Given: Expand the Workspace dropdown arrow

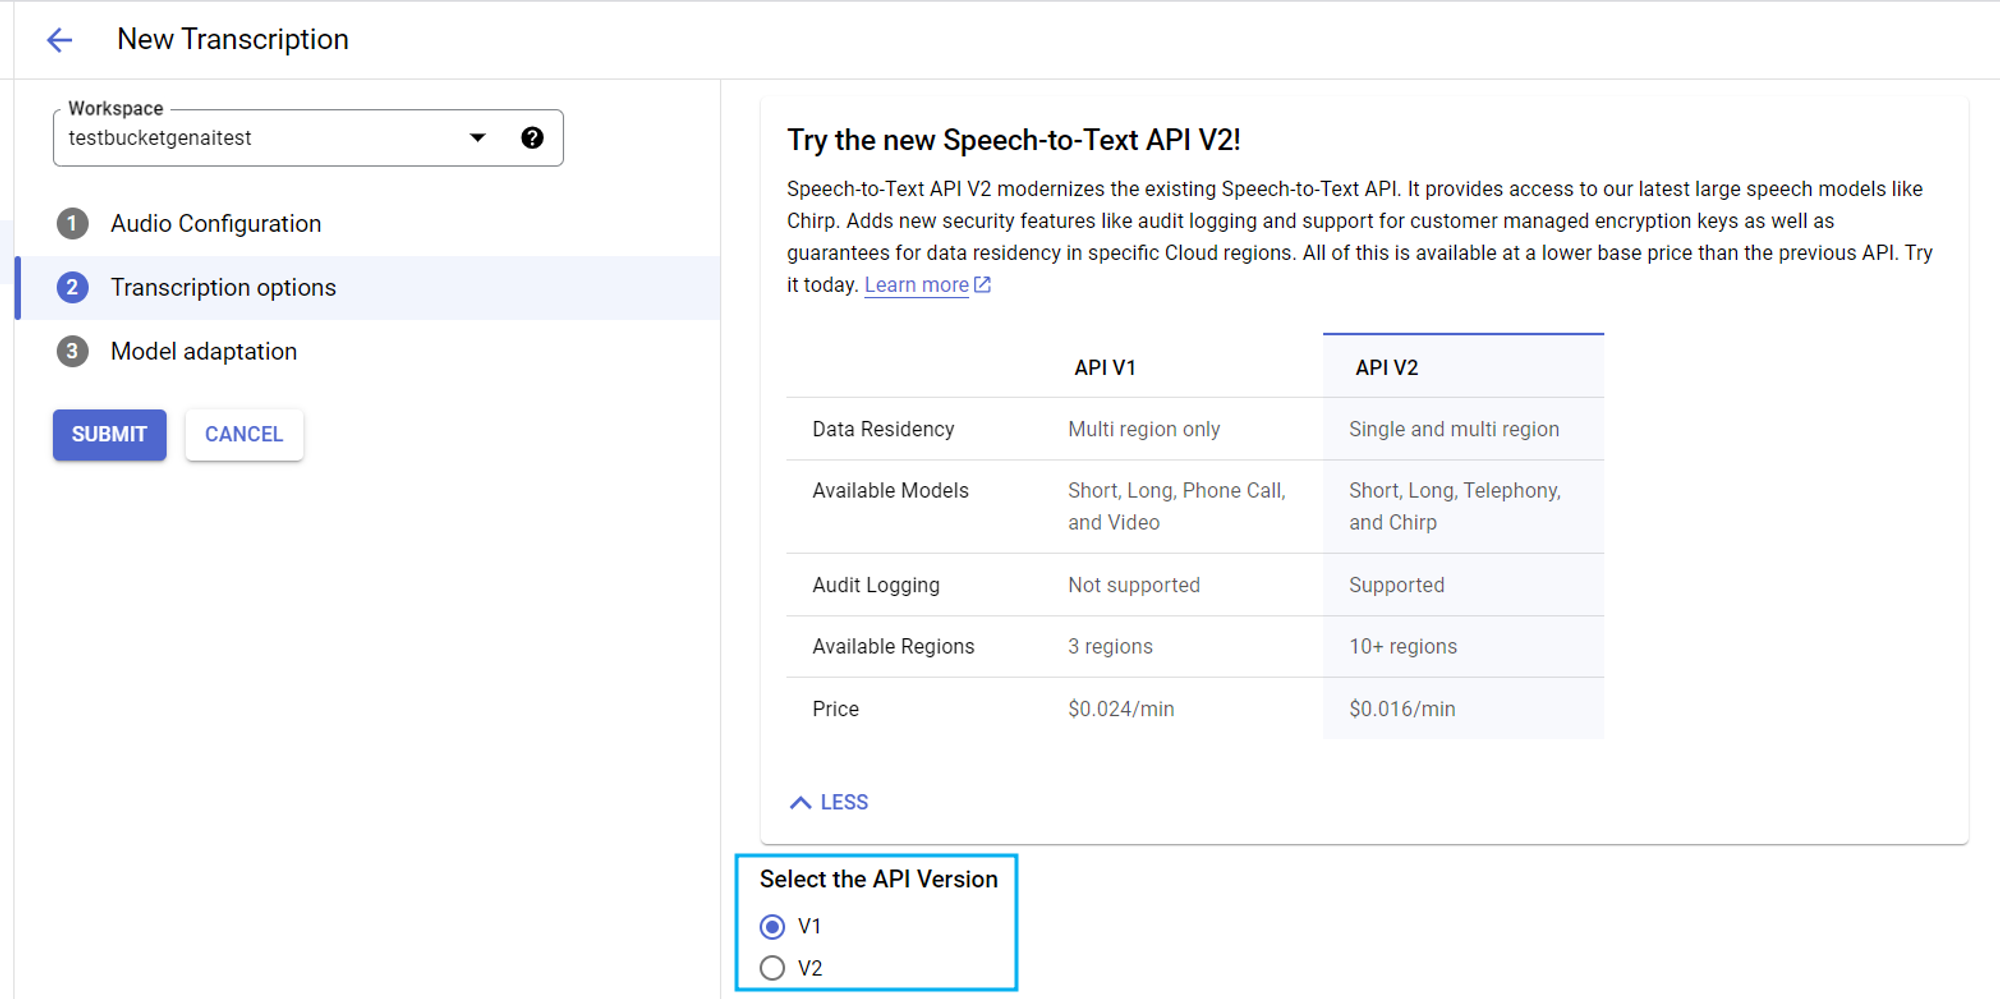Looking at the screenshot, I should click(478, 138).
